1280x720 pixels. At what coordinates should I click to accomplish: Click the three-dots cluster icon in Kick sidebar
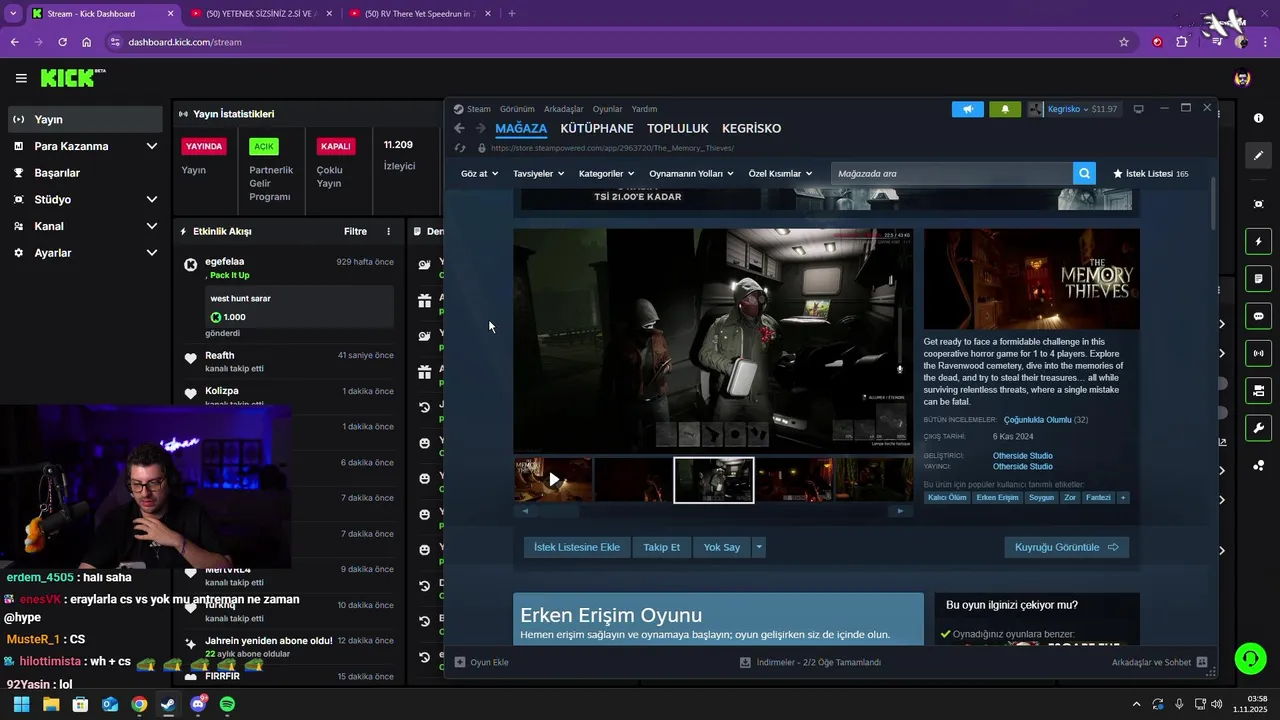[x=1258, y=466]
